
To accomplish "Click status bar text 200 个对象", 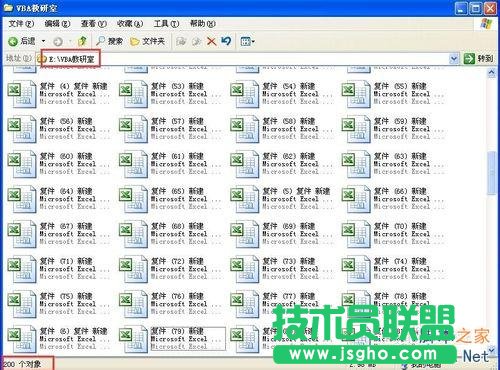I will [x=22, y=364].
